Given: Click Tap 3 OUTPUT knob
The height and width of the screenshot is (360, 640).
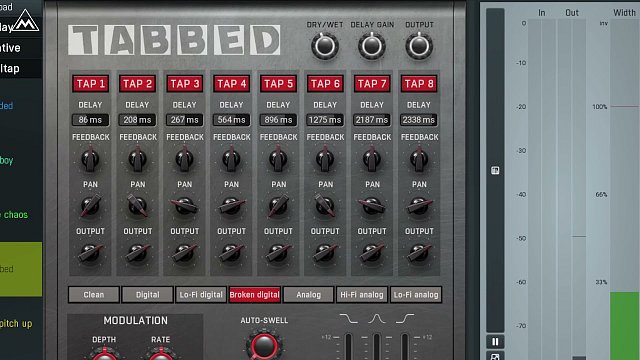Looking at the screenshot, I should pyautogui.click(x=184, y=253).
